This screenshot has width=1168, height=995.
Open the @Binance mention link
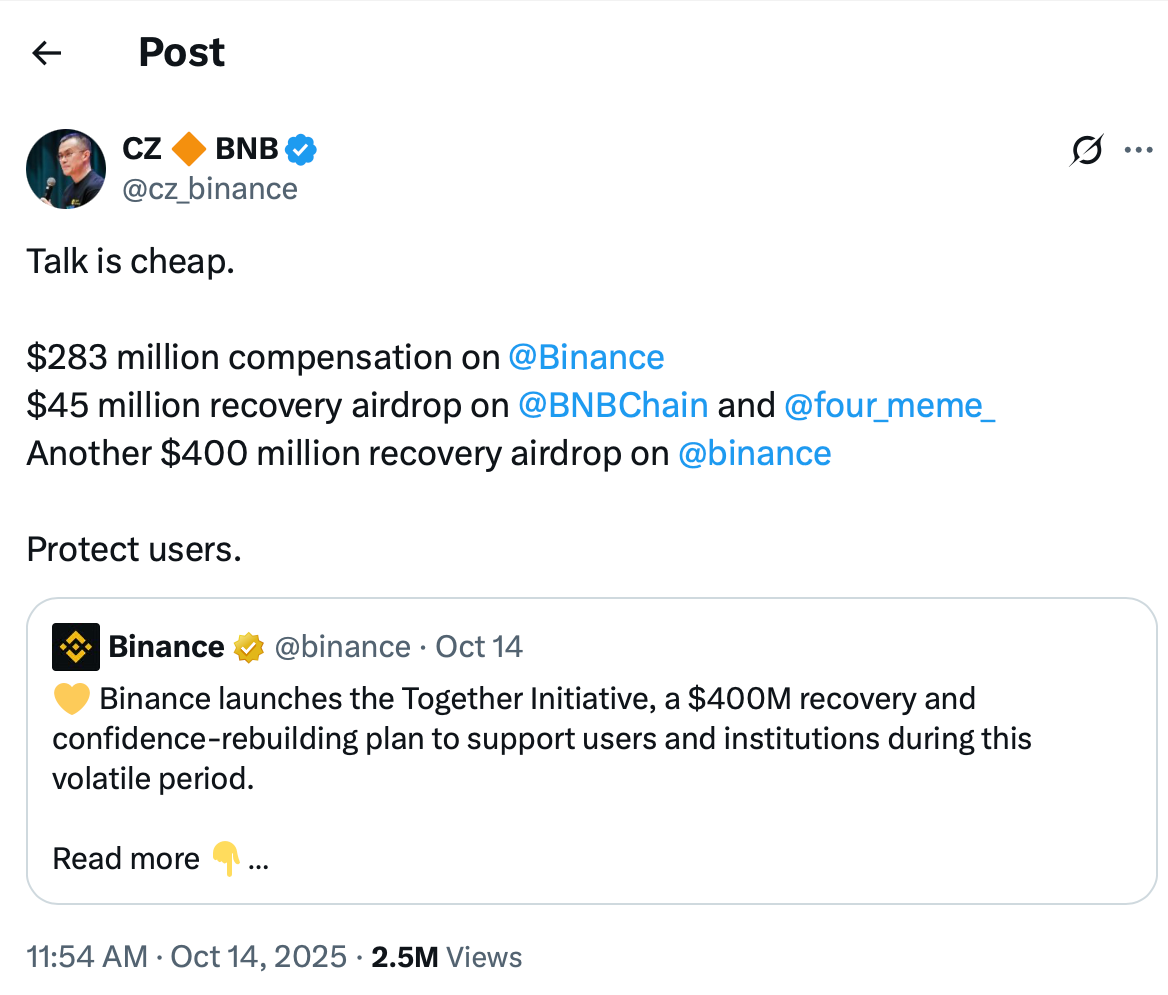pyautogui.click(x=586, y=357)
